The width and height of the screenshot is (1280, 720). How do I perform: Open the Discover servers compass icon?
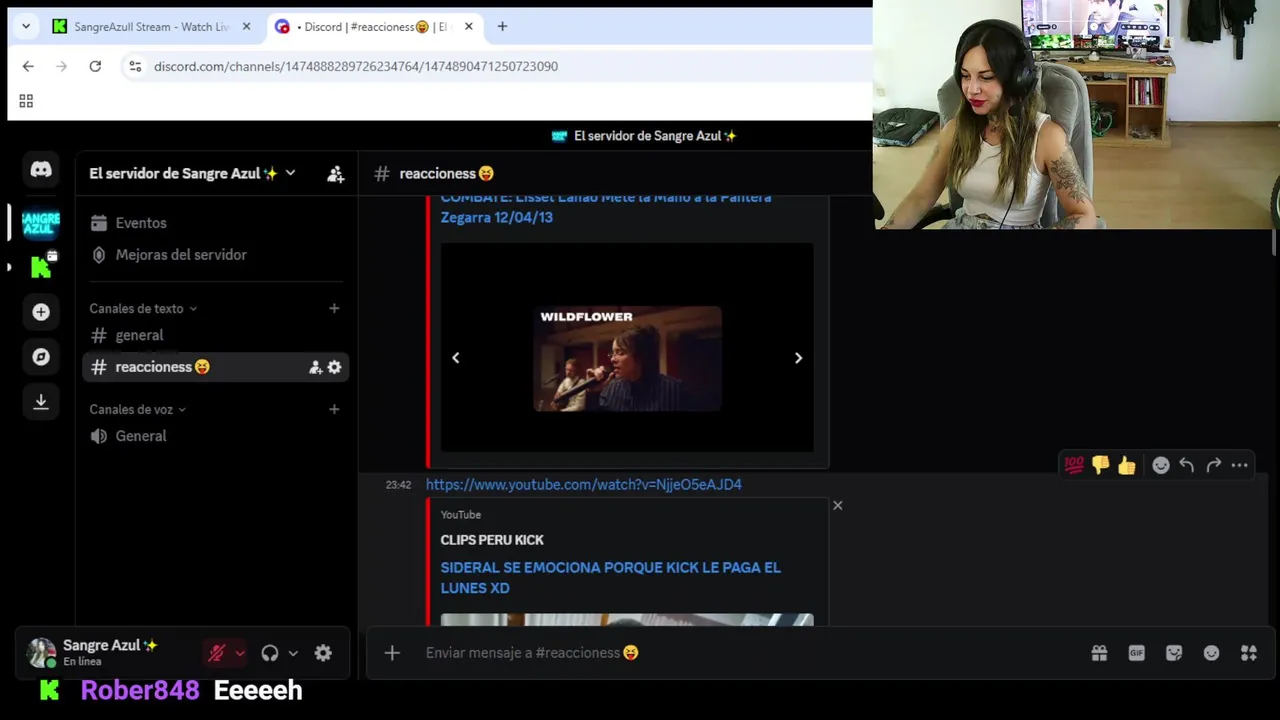[x=41, y=357]
